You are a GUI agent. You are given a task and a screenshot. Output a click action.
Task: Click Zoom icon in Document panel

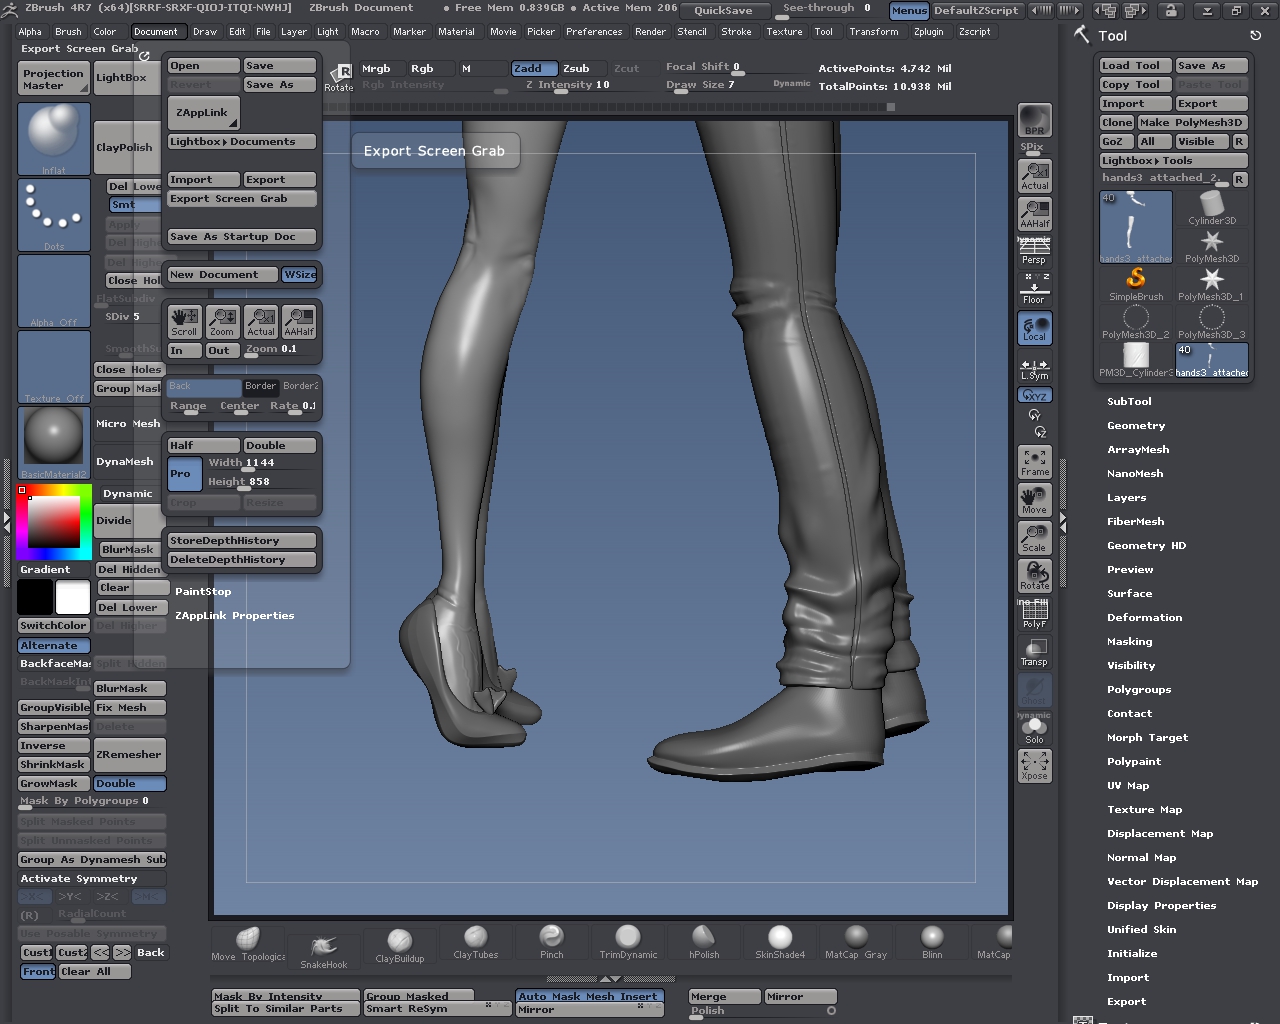tap(222, 322)
